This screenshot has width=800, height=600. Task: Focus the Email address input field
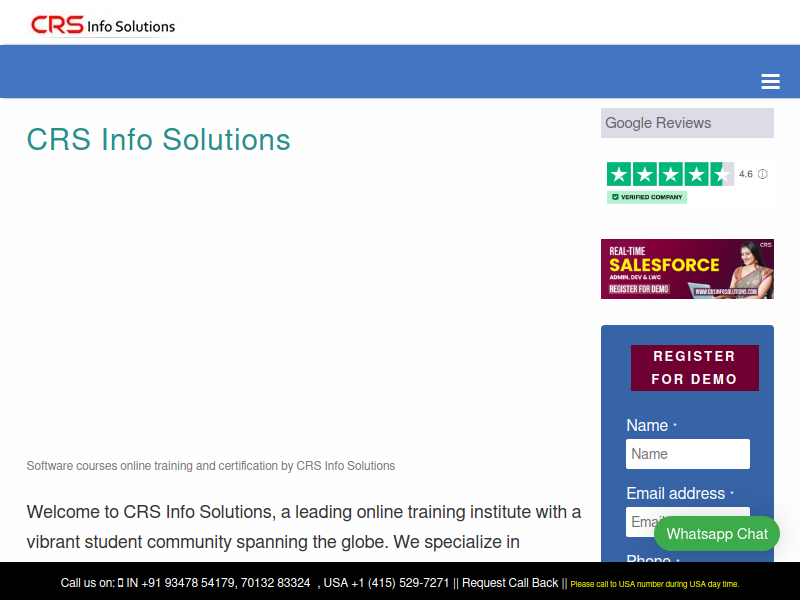click(x=688, y=521)
